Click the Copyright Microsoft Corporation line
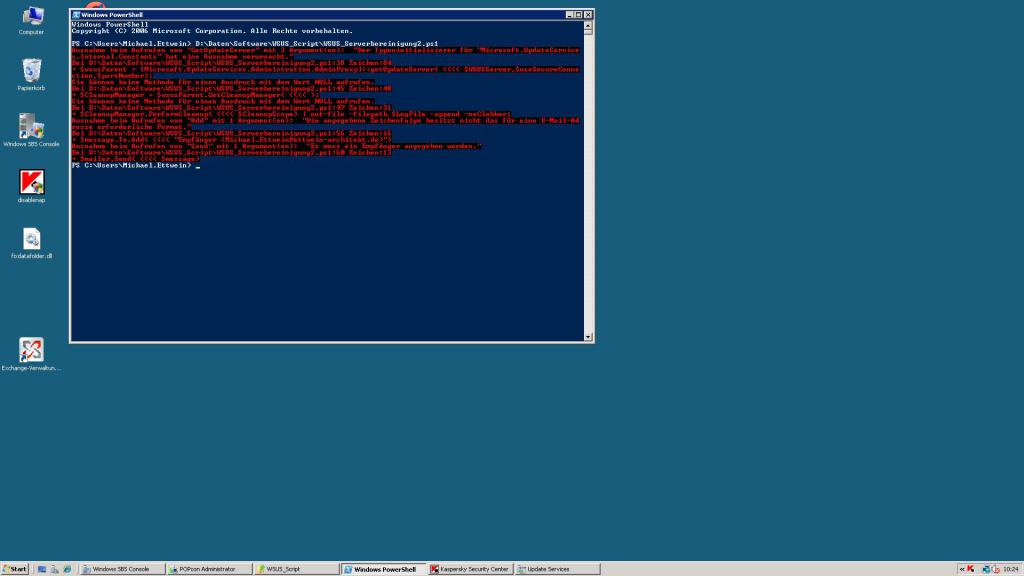 click(x=212, y=31)
